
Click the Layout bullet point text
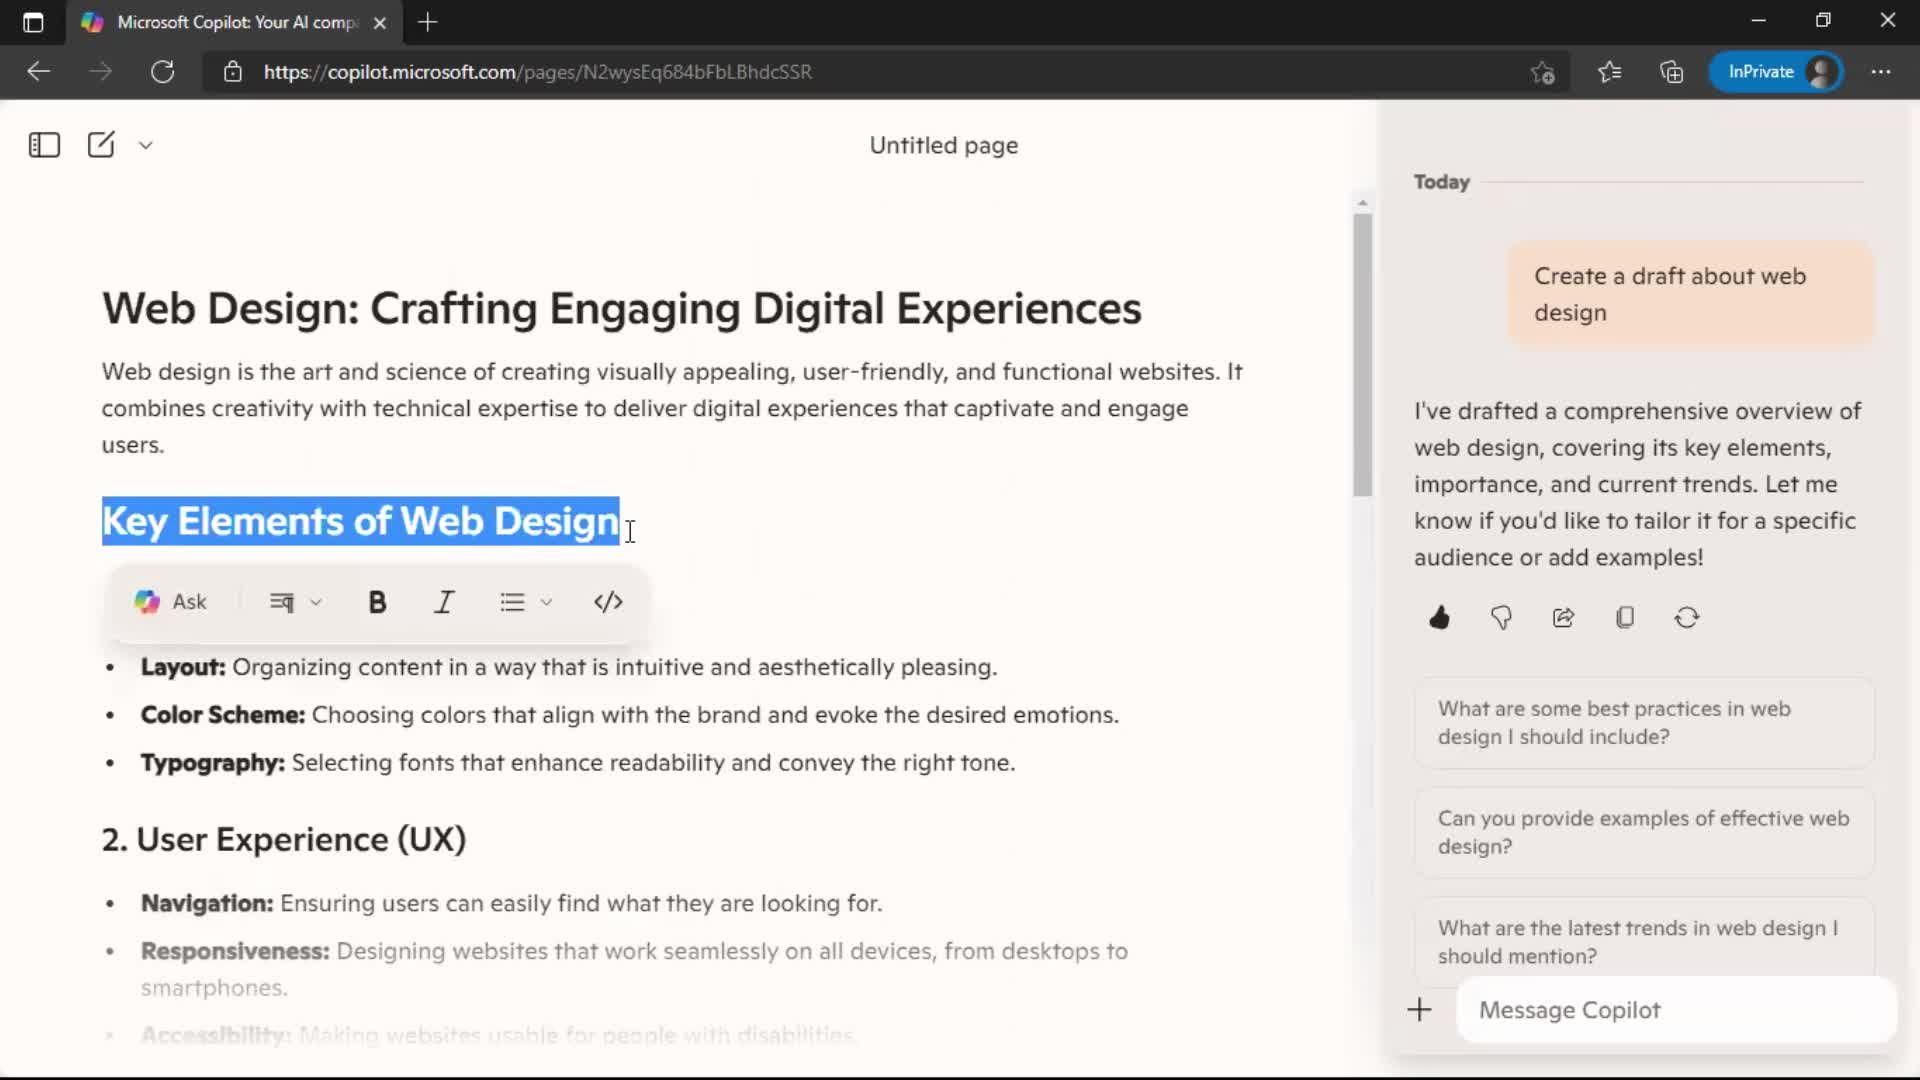click(569, 667)
